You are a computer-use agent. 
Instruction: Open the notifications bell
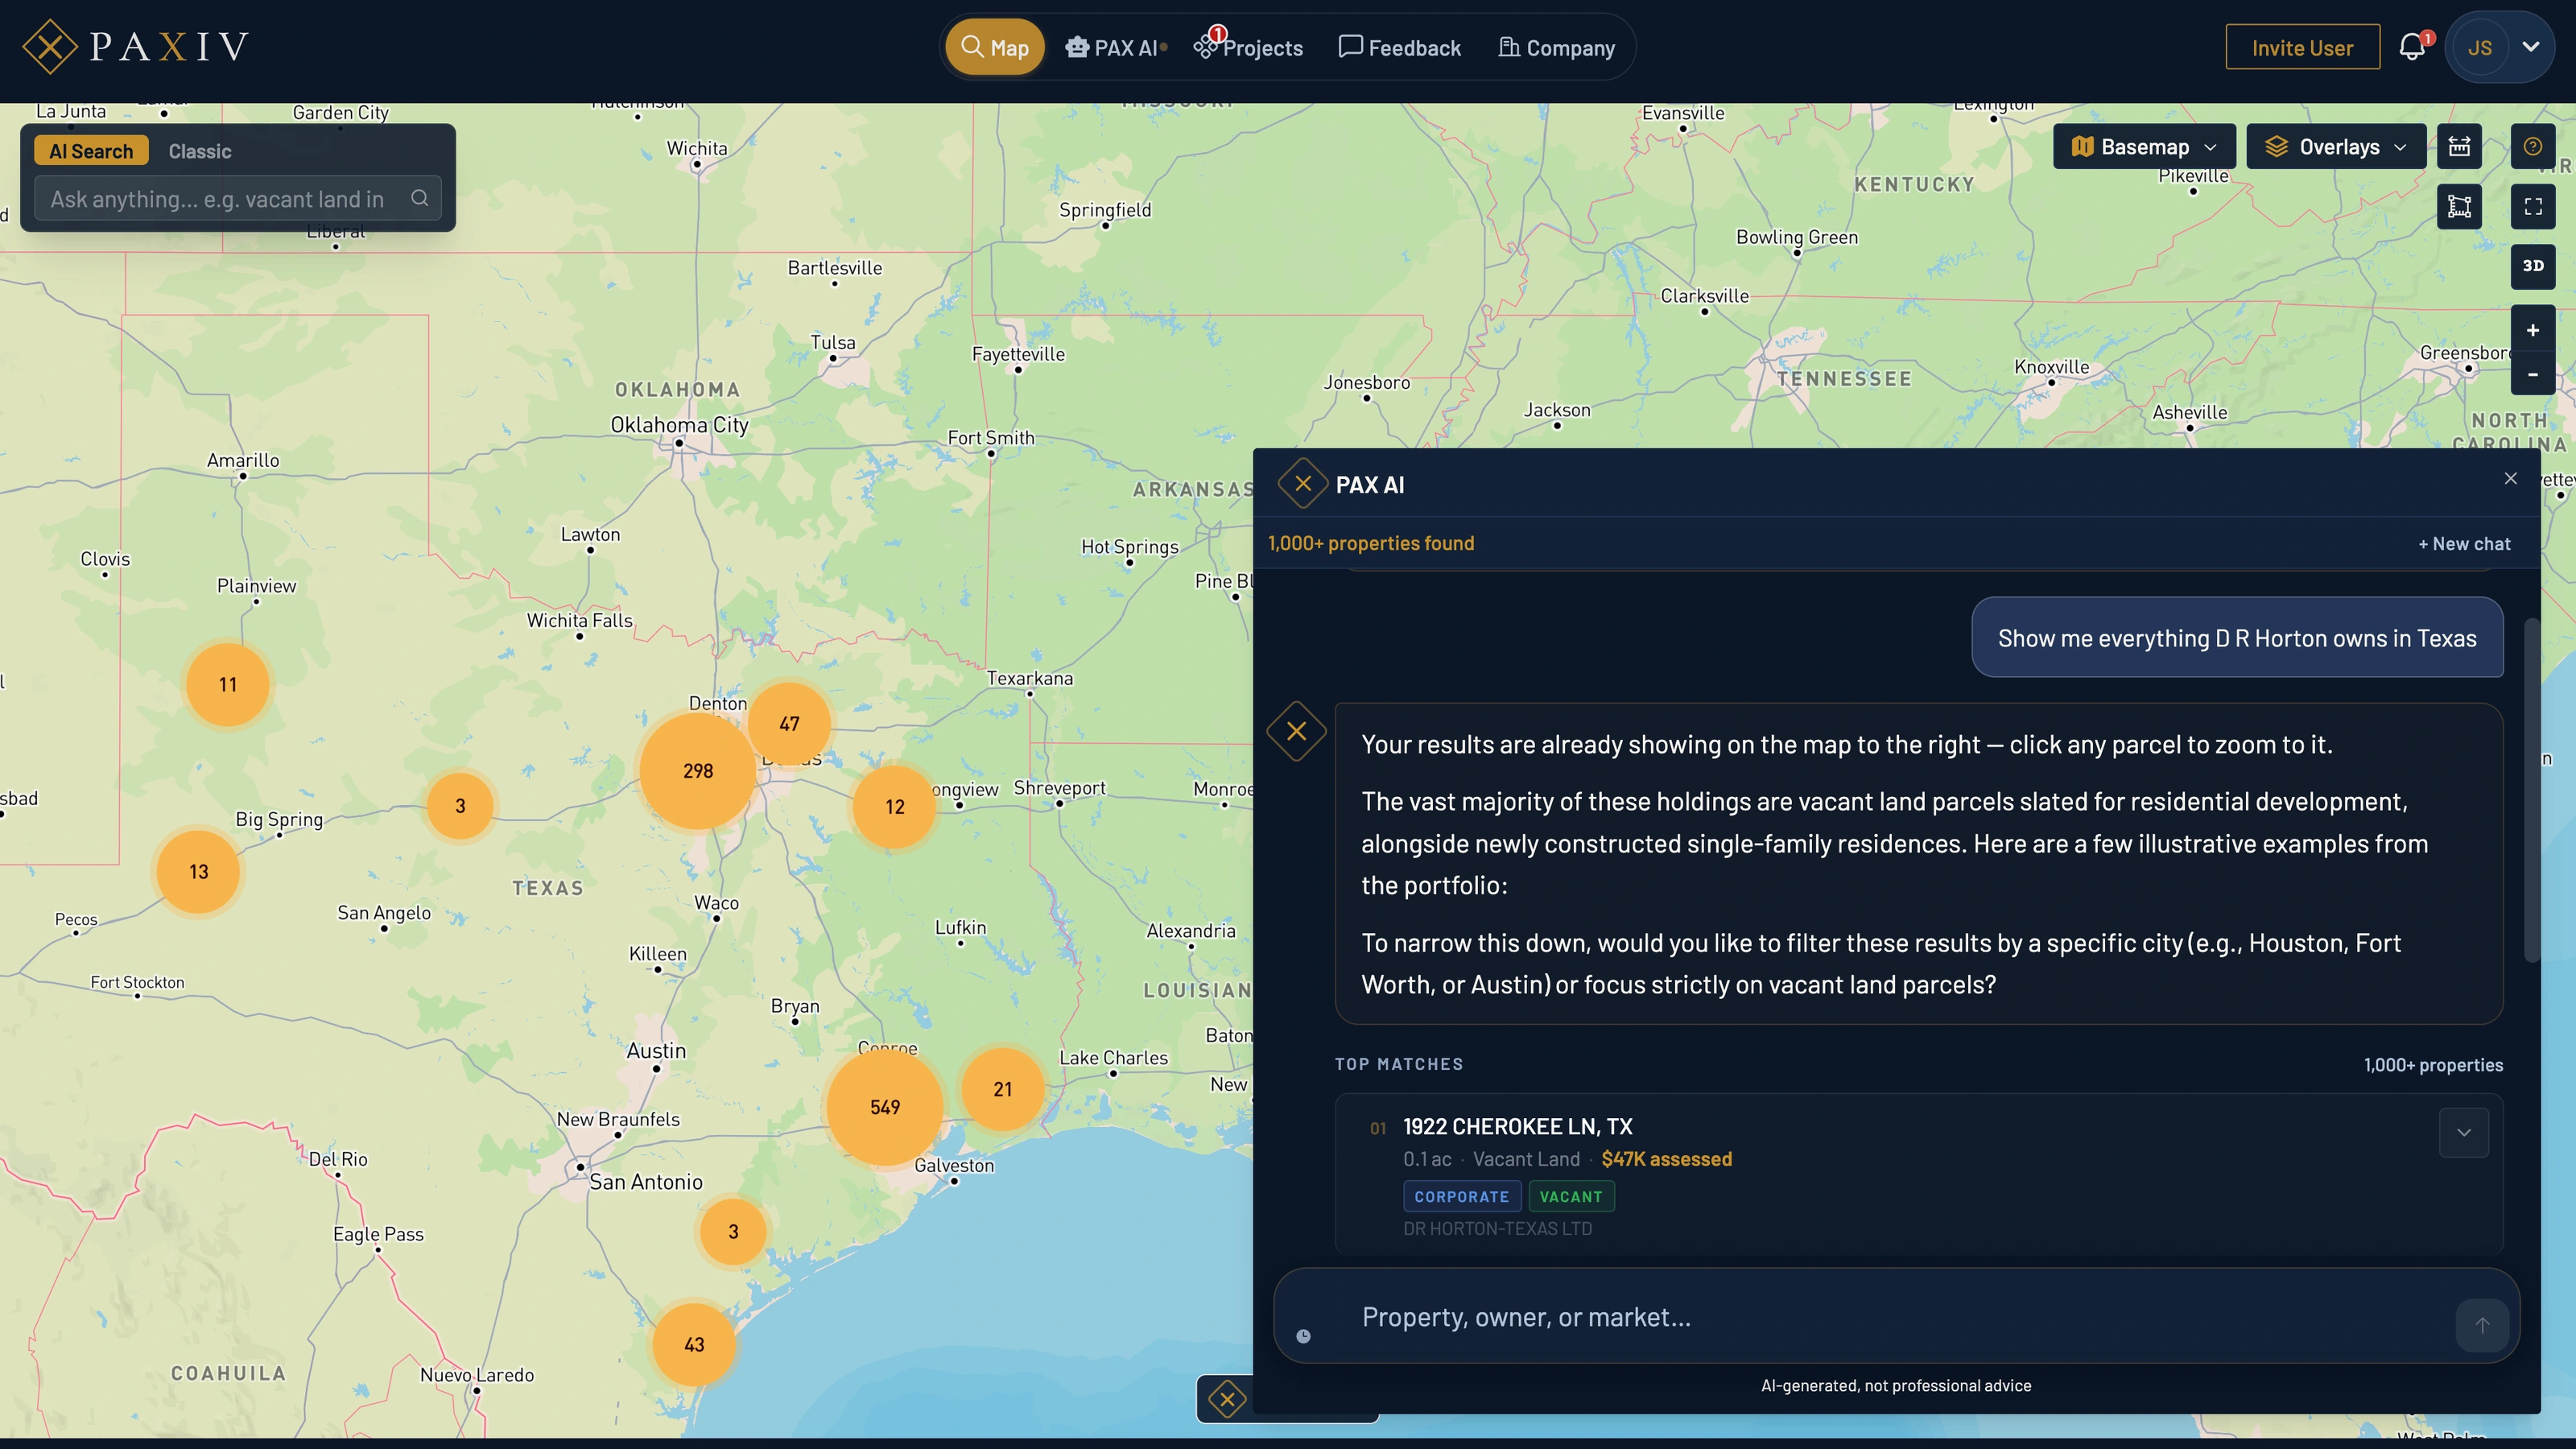[2412, 48]
